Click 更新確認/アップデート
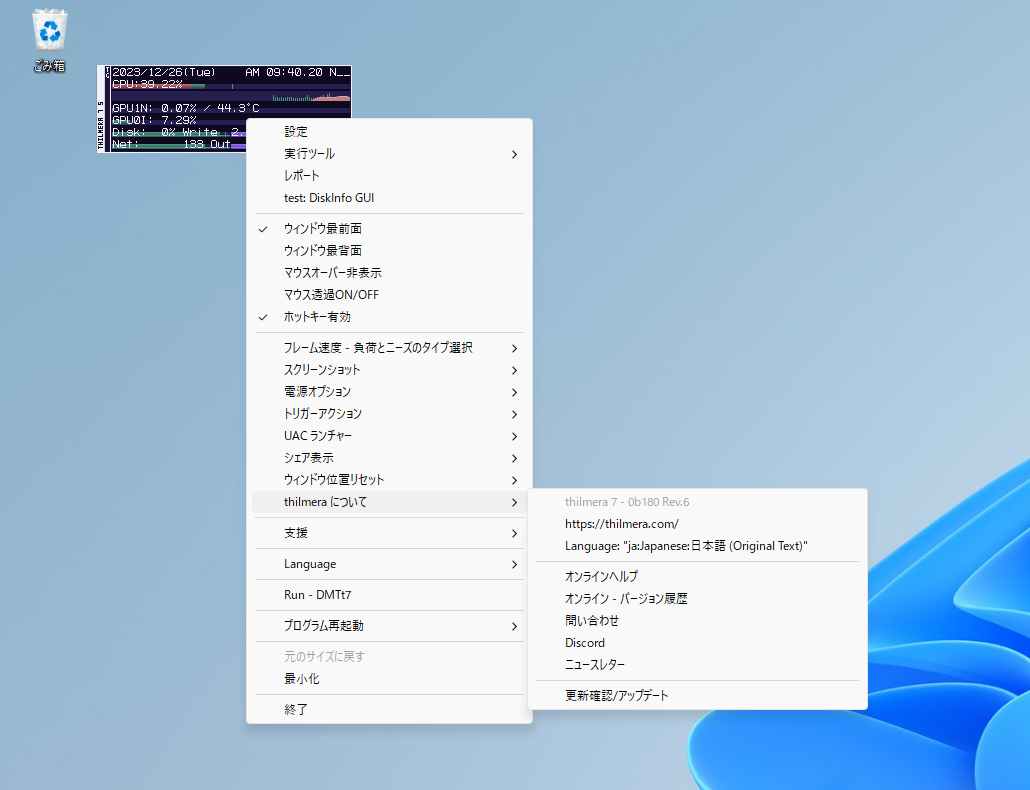The height and width of the screenshot is (790, 1030). [x=698, y=695]
